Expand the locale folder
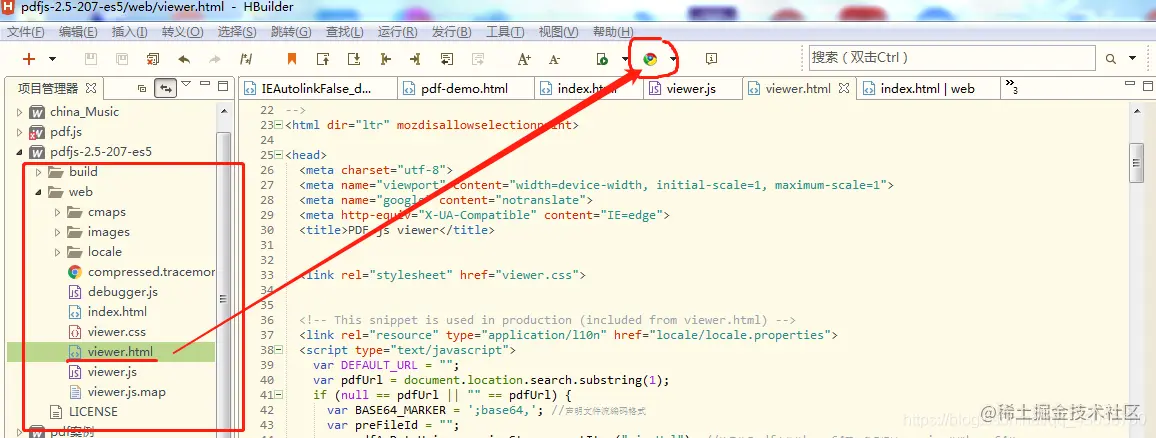Viewport: 1156px width, 438px height. click(x=58, y=251)
